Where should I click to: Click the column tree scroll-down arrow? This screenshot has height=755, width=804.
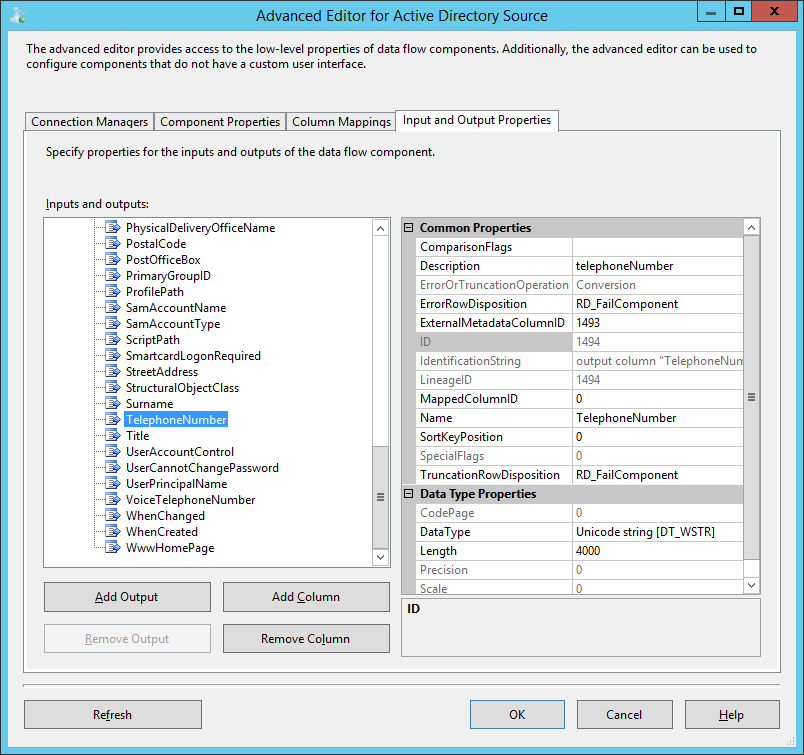380,557
